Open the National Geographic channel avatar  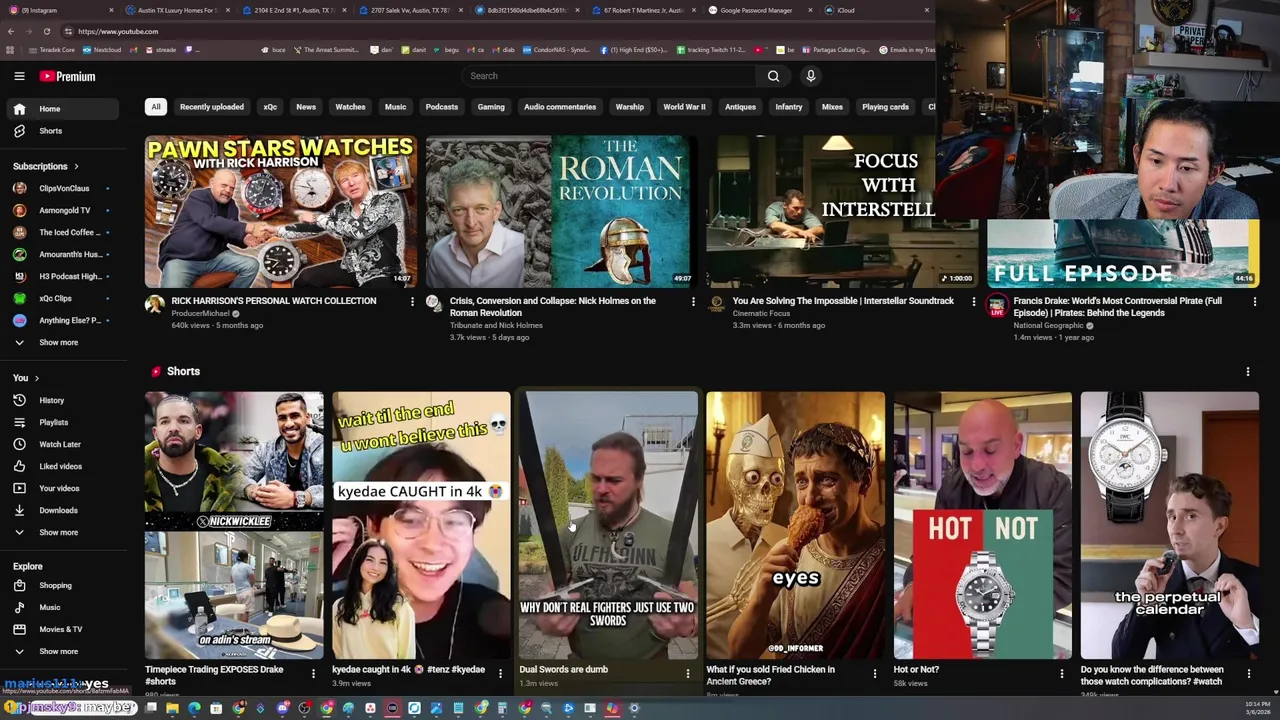click(x=997, y=304)
